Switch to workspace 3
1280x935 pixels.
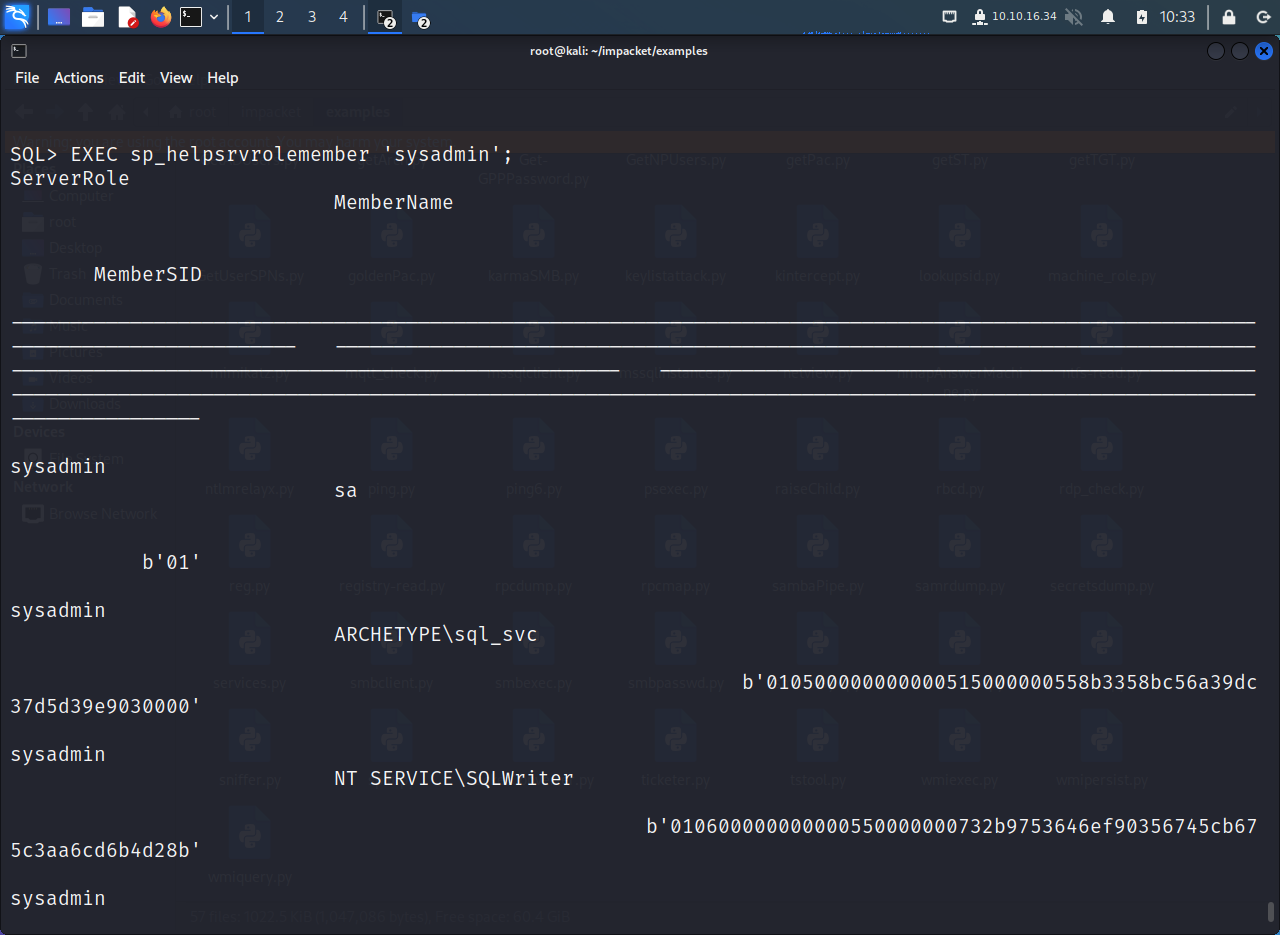(312, 17)
